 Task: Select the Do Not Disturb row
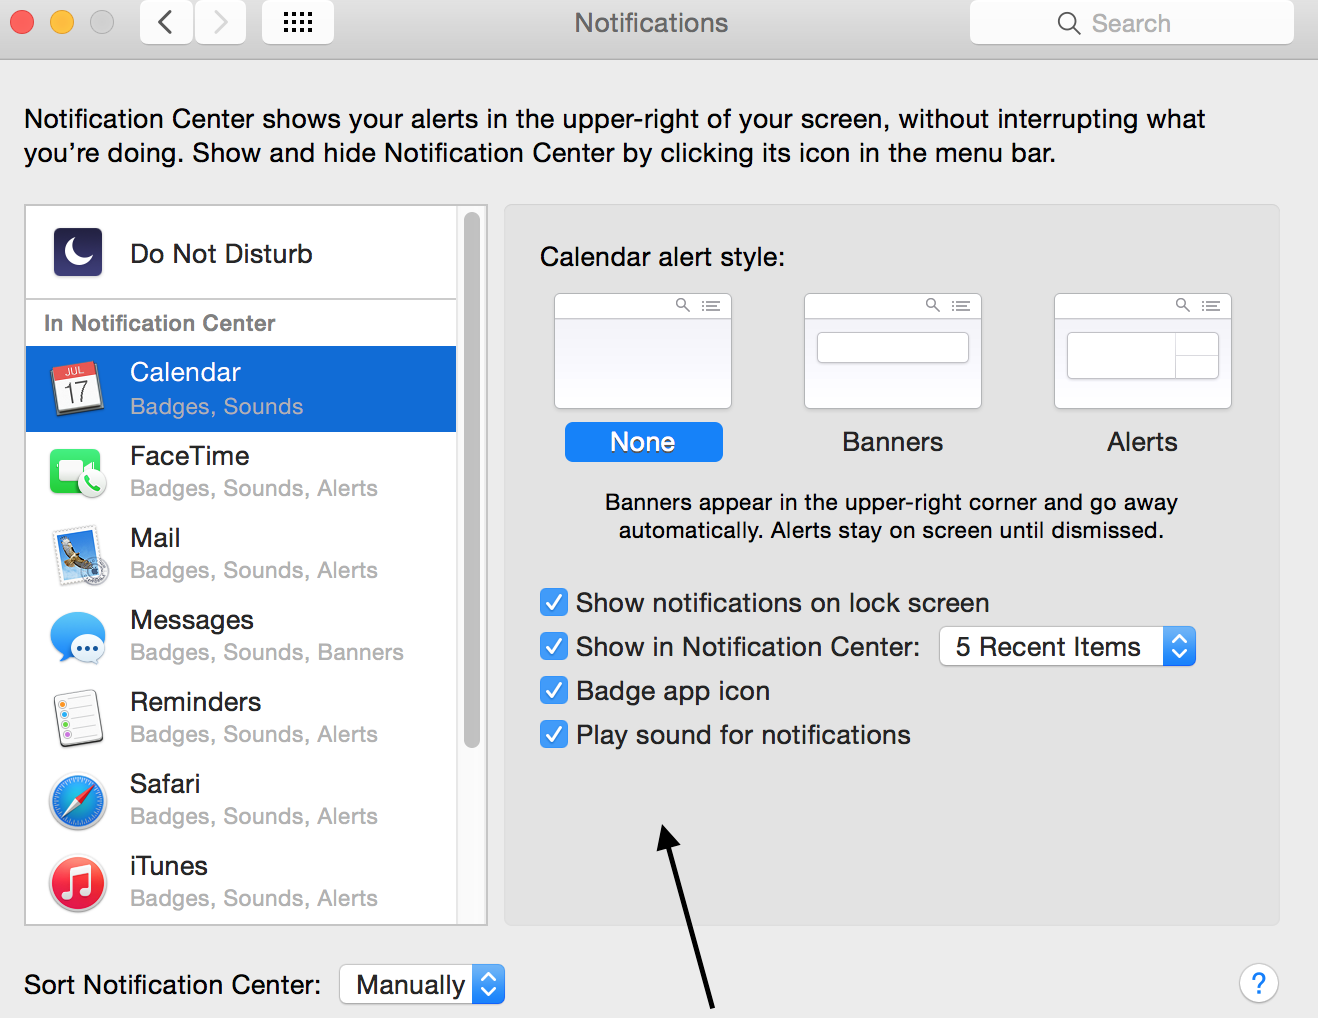241,253
